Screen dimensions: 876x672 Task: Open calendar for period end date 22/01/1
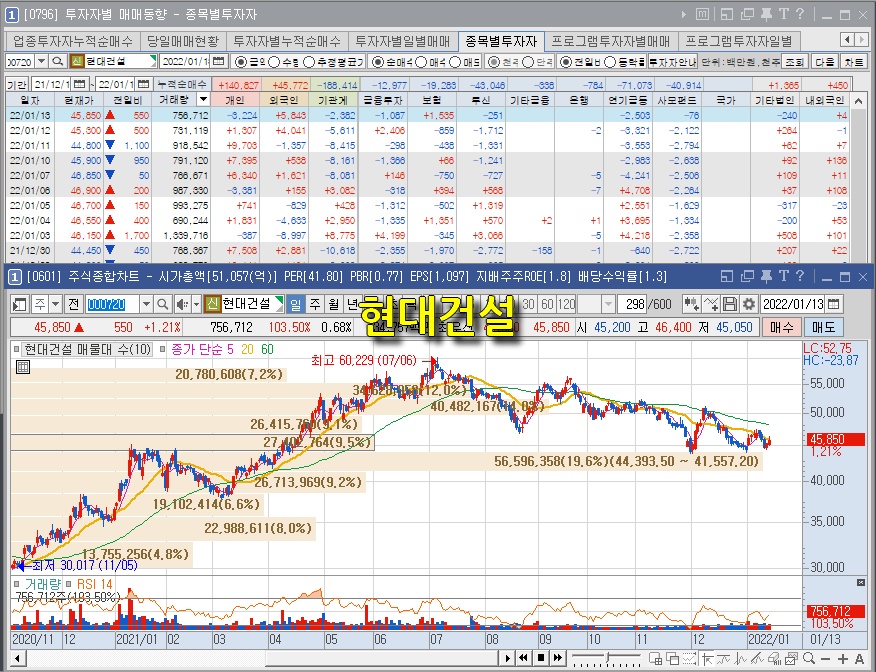click(144, 84)
